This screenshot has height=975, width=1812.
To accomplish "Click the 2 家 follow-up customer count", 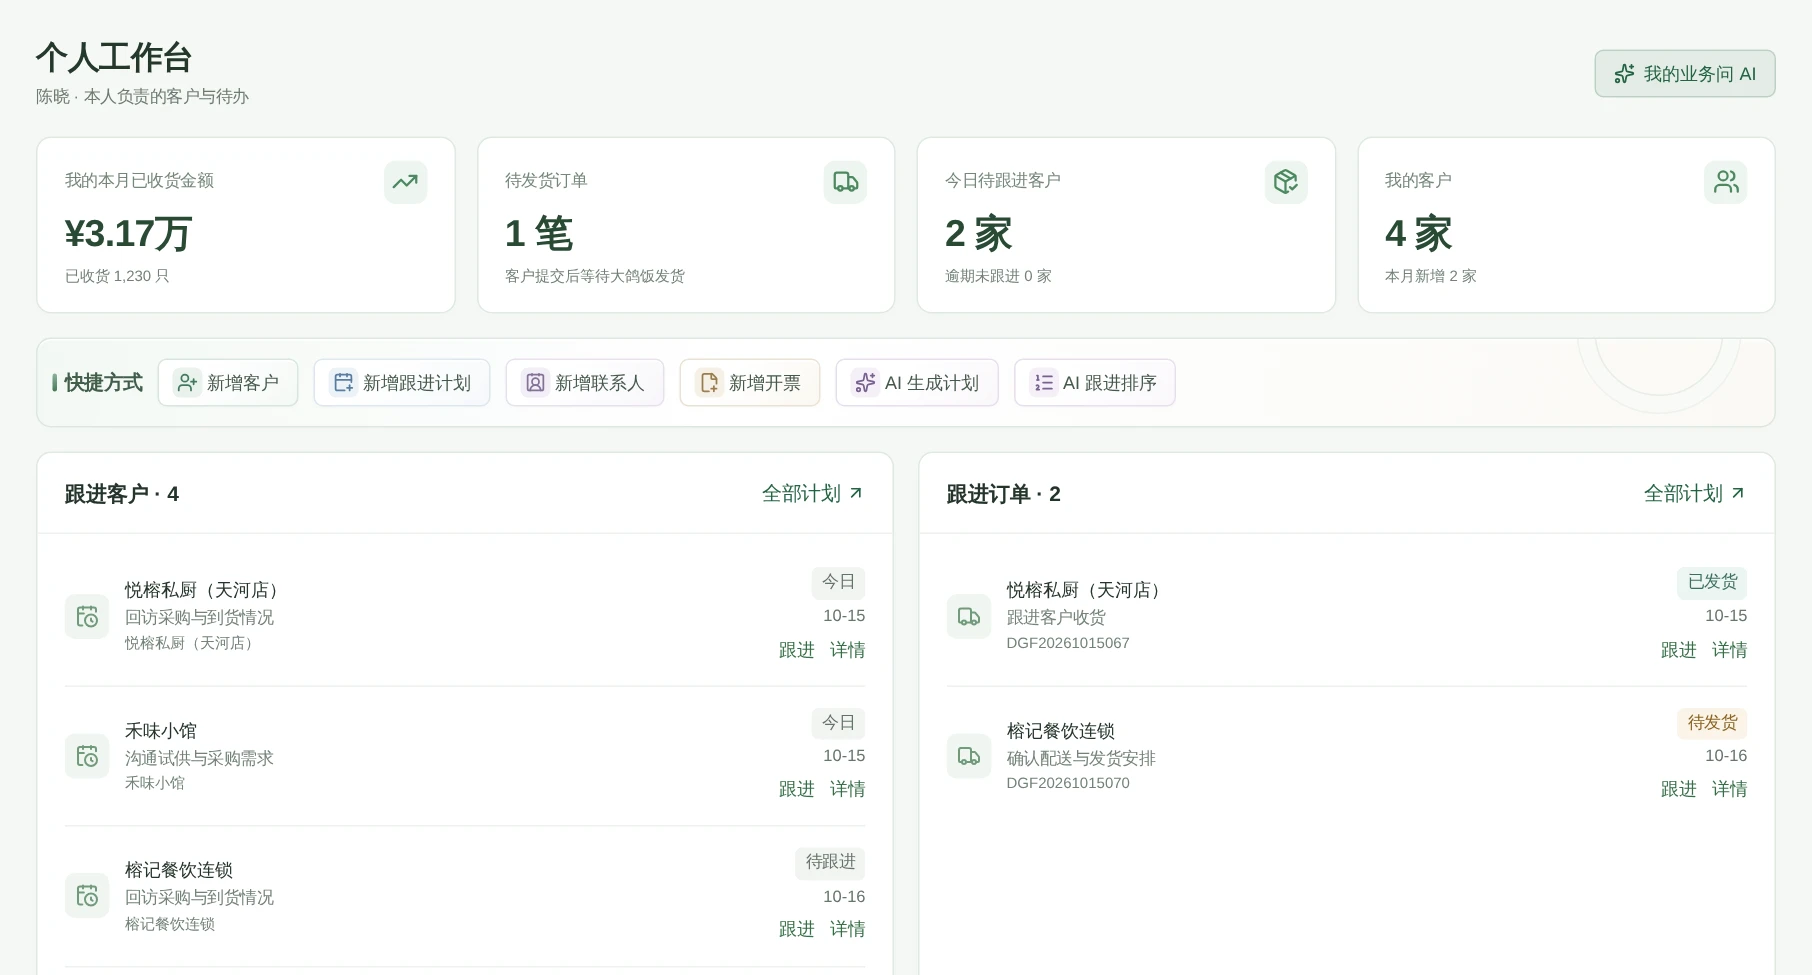I will pyautogui.click(x=979, y=234).
